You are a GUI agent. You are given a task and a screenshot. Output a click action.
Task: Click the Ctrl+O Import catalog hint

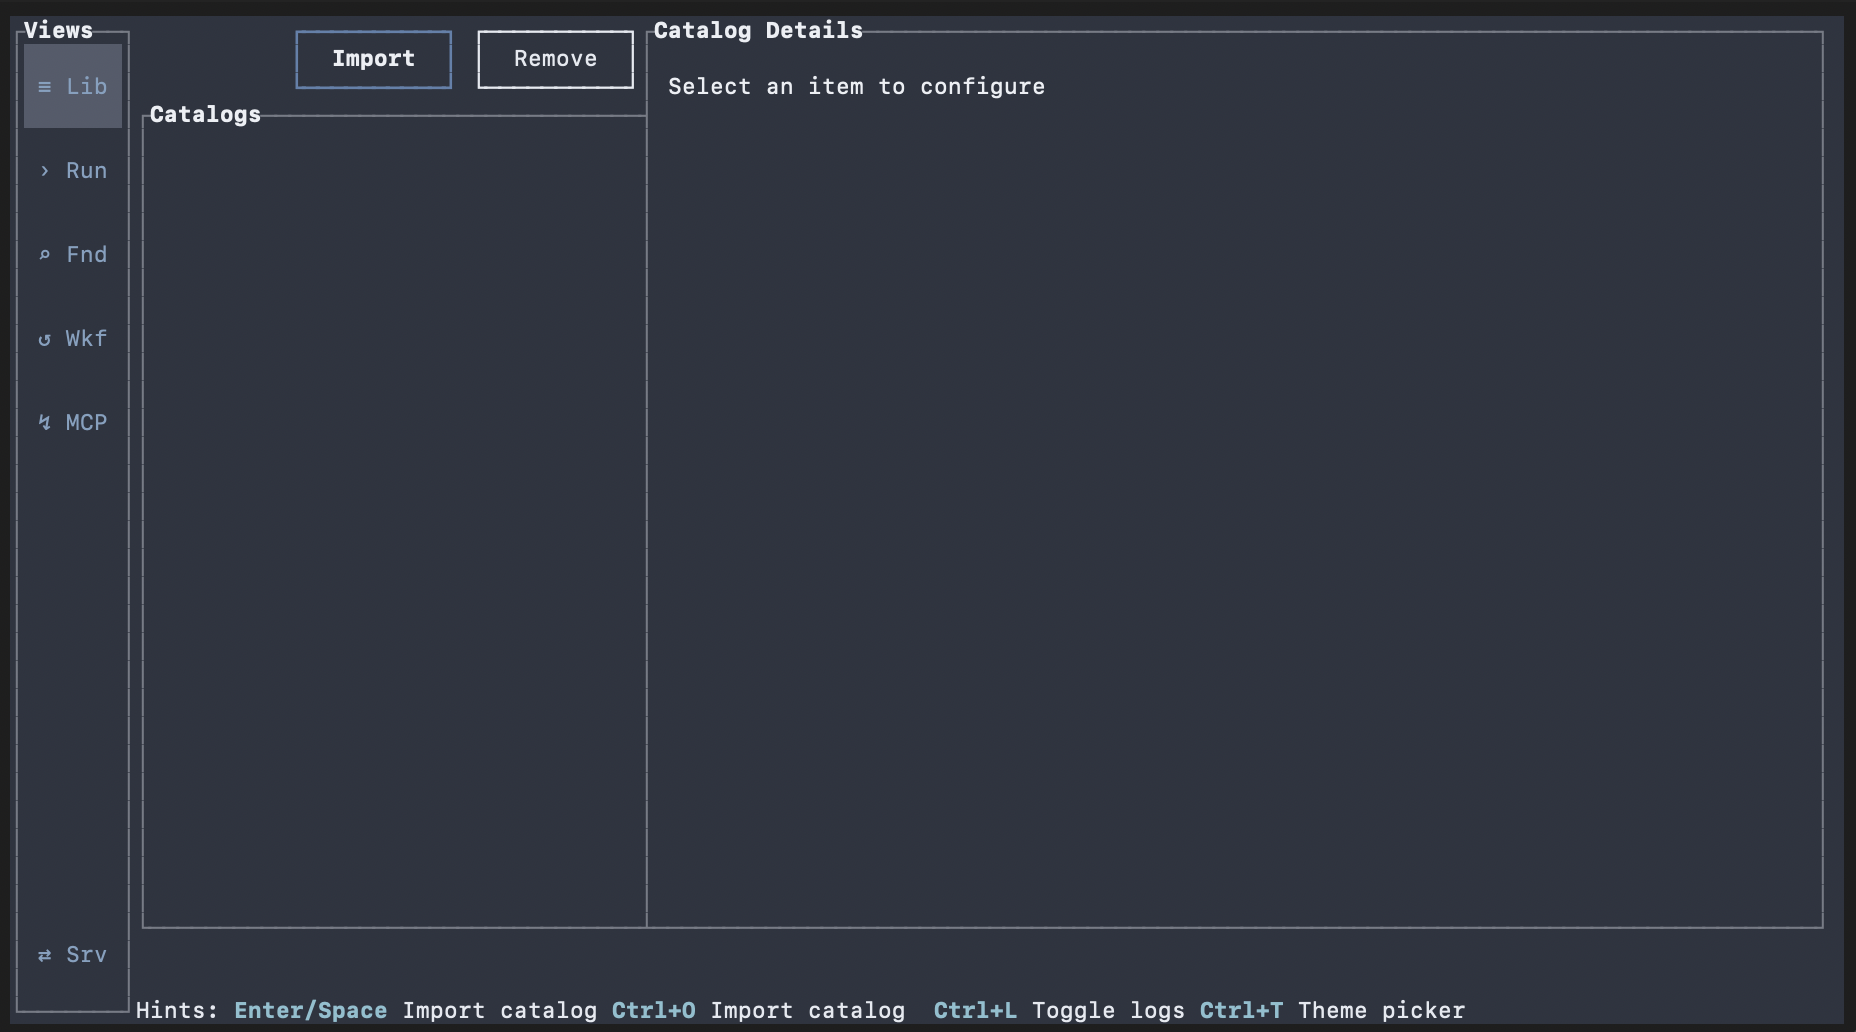(758, 1011)
